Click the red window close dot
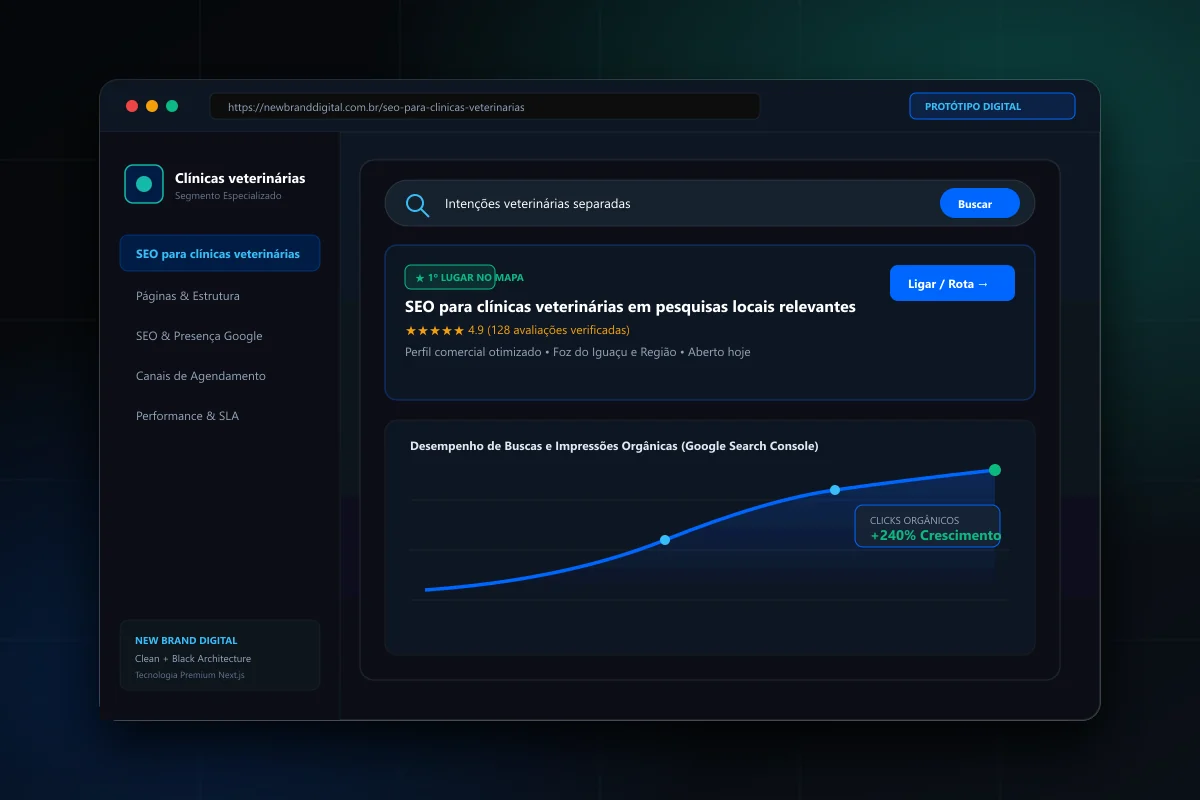Viewport: 1200px width, 800px height. (132, 106)
